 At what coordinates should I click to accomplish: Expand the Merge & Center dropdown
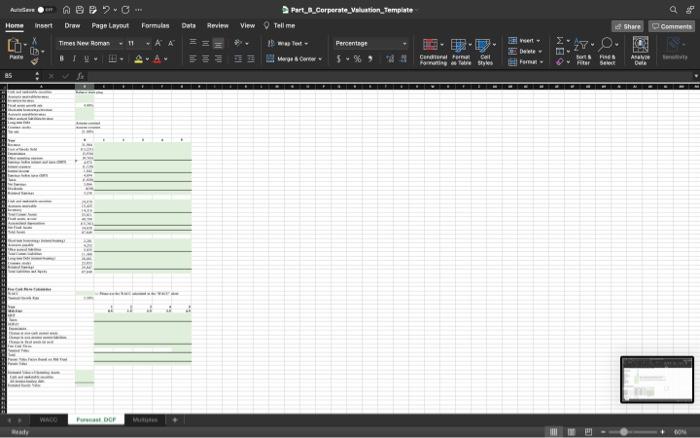pyautogui.click(x=320, y=59)
